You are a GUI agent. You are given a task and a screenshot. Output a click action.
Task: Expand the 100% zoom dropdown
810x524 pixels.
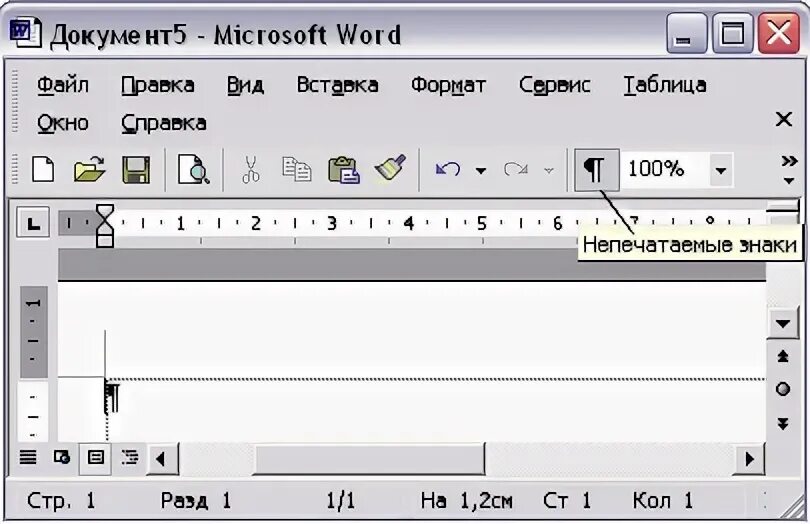720,169
